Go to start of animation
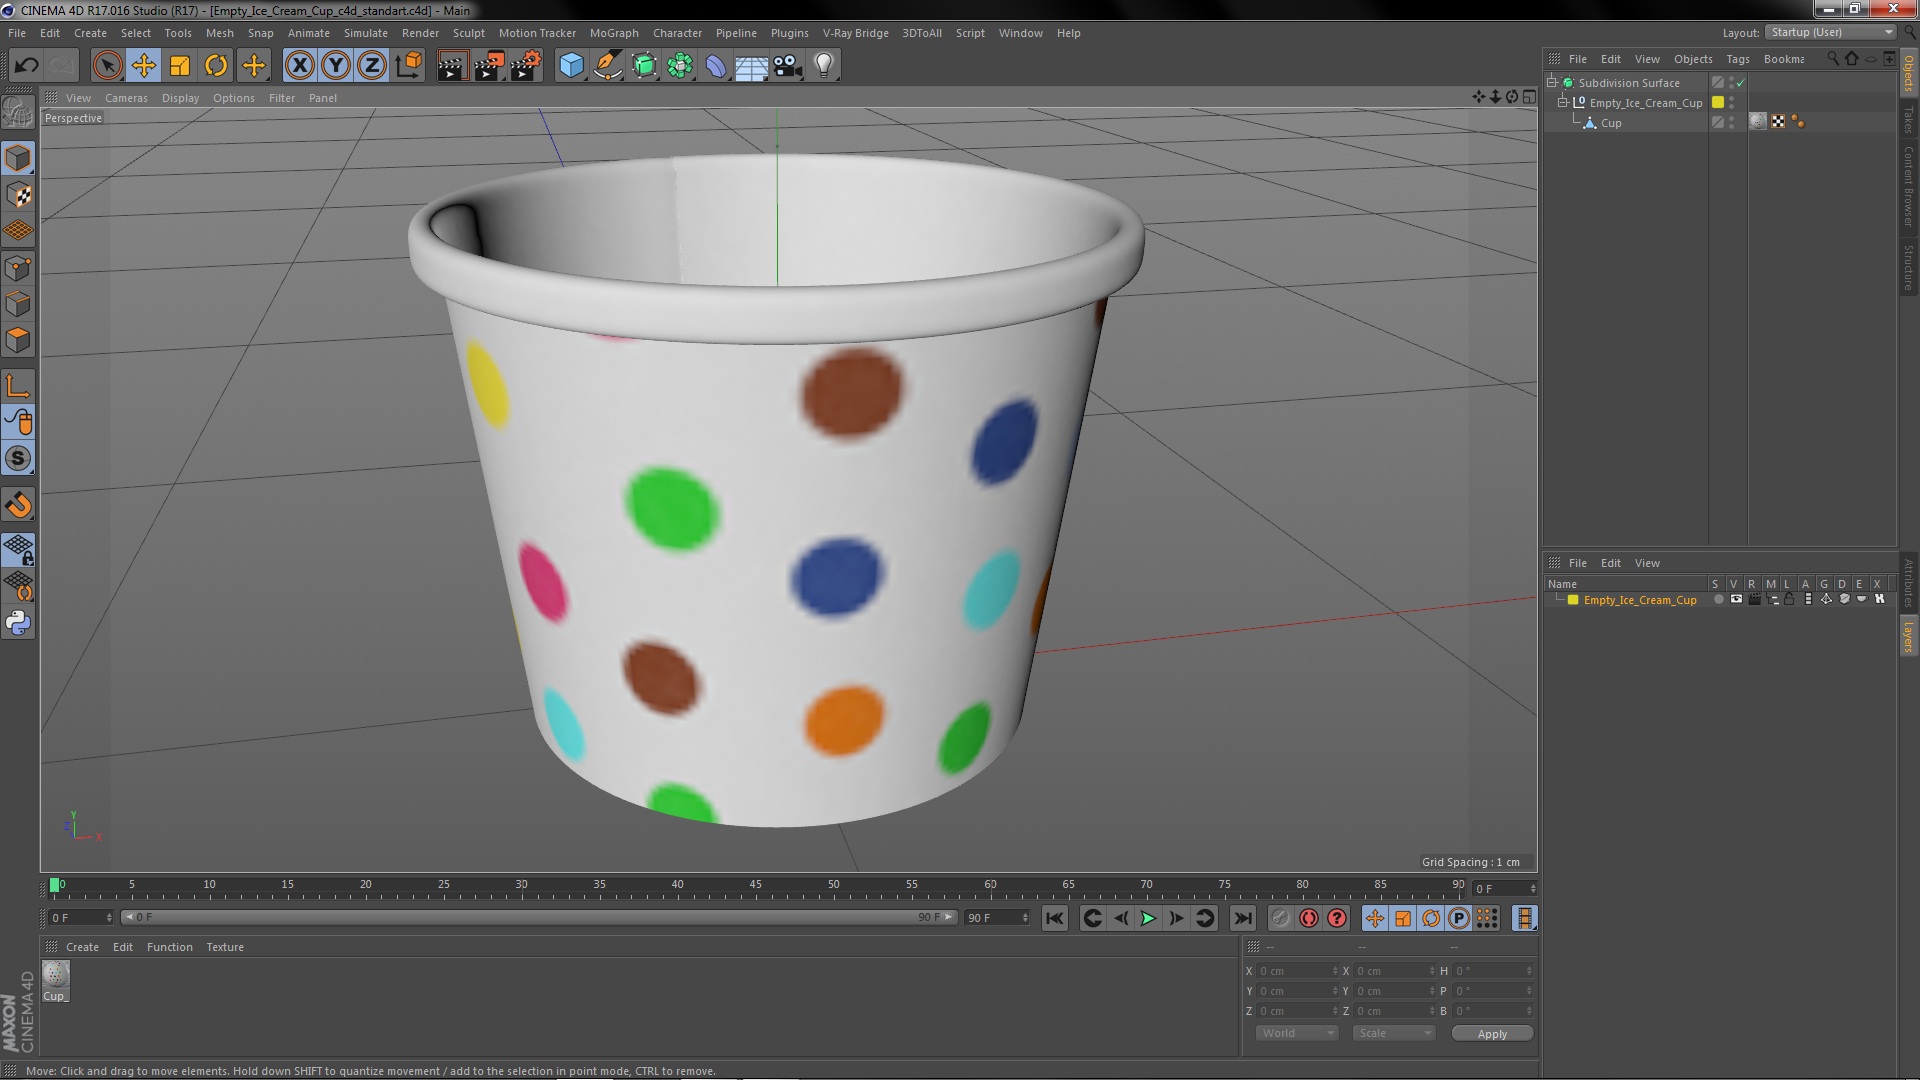This screenshot has width=1920, height=1080. click(1055, 918)
